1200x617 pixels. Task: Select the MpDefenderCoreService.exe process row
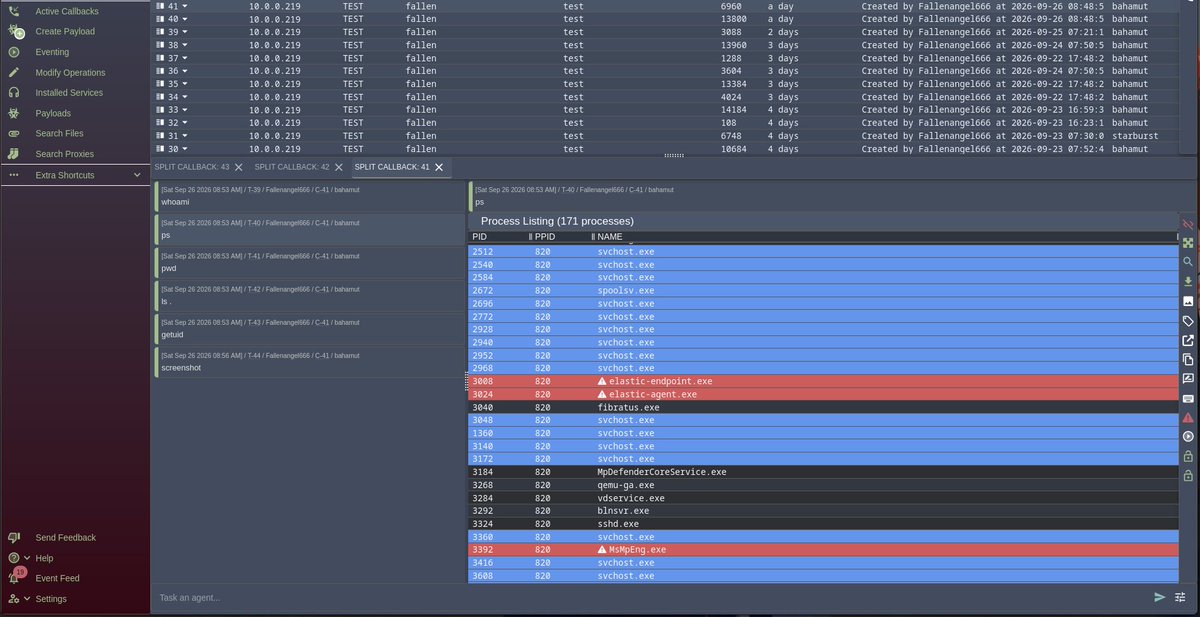pos(823,472)
